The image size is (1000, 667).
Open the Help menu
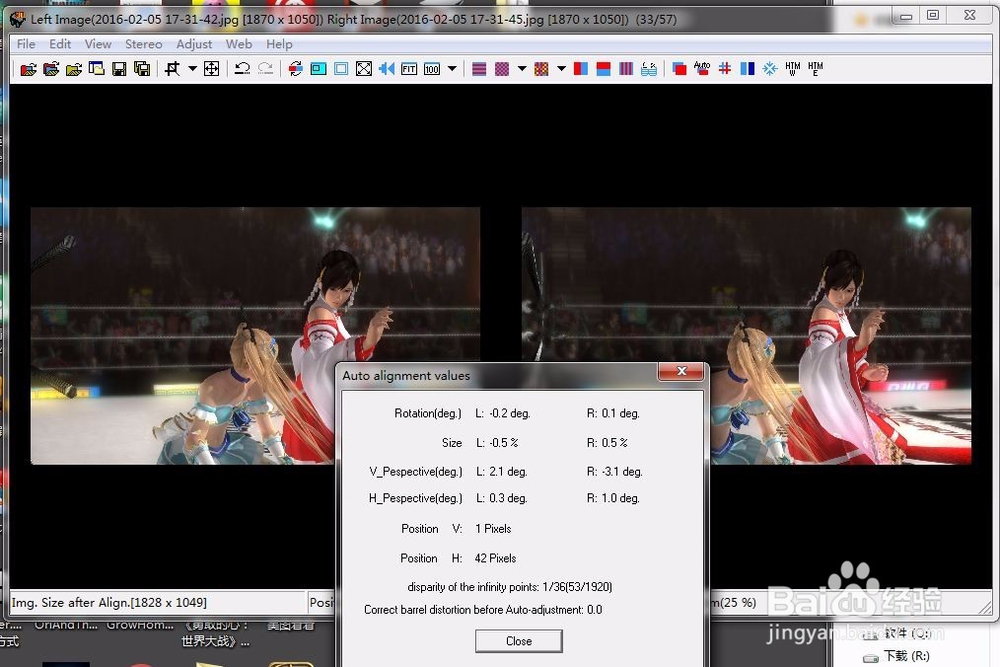279,44
